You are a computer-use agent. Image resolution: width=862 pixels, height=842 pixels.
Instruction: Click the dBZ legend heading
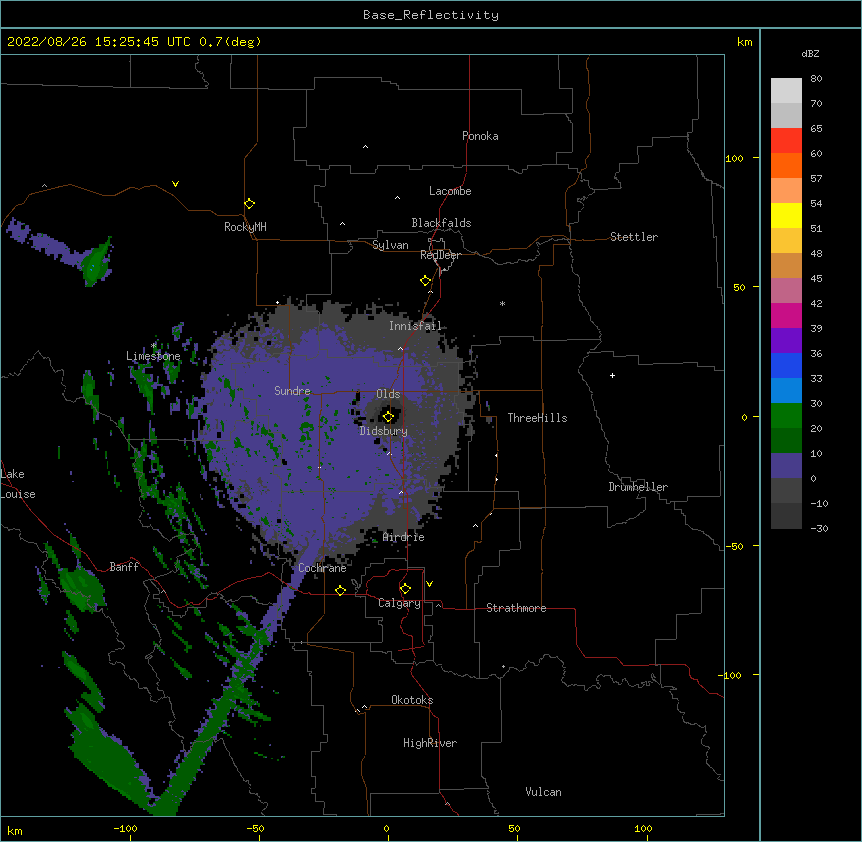coord(810,54)
